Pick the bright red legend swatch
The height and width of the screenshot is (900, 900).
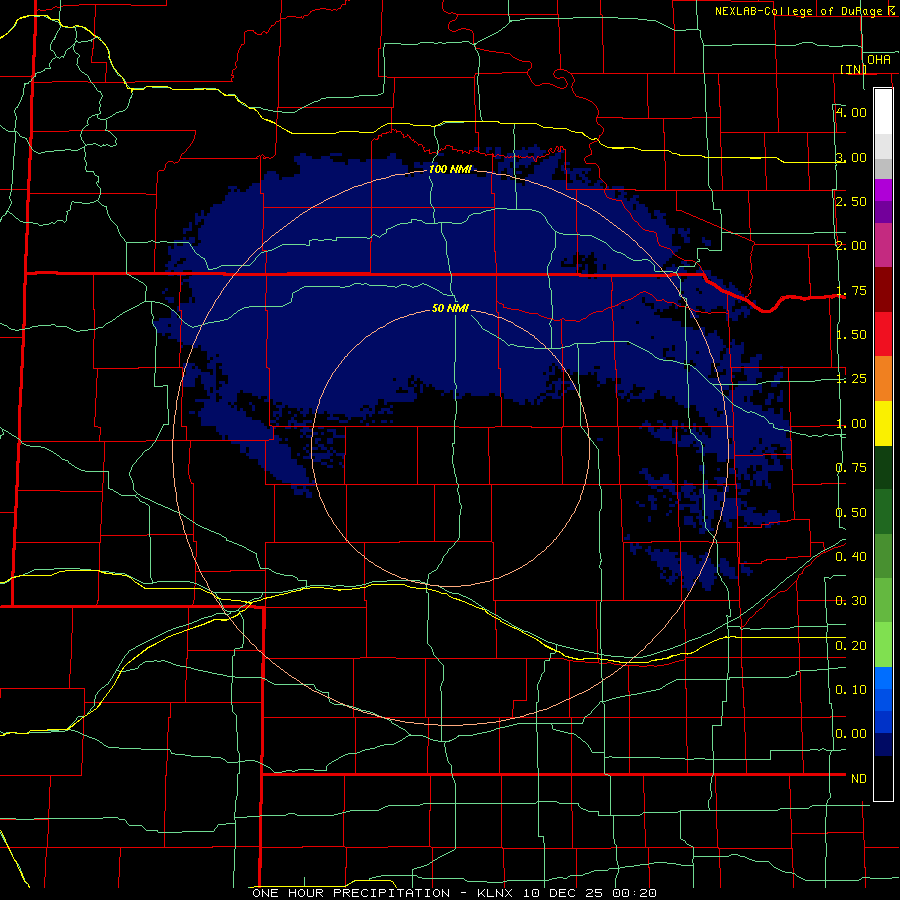tap(883, 334)
